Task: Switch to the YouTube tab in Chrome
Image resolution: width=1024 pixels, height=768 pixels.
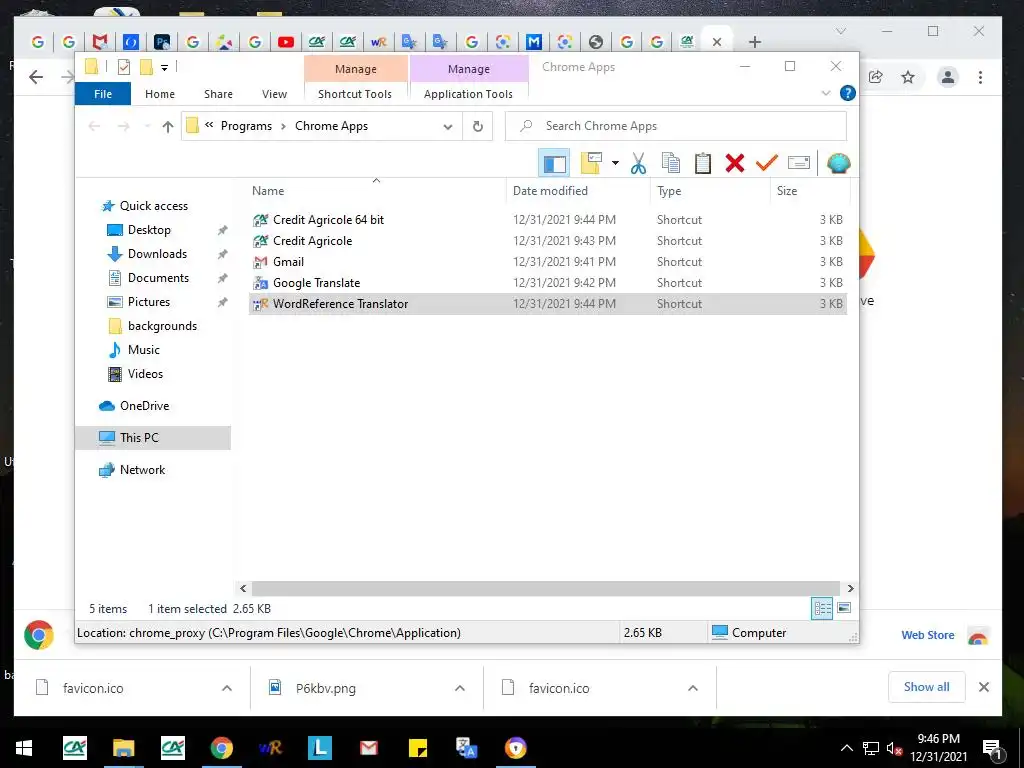Action: point(285,42)
